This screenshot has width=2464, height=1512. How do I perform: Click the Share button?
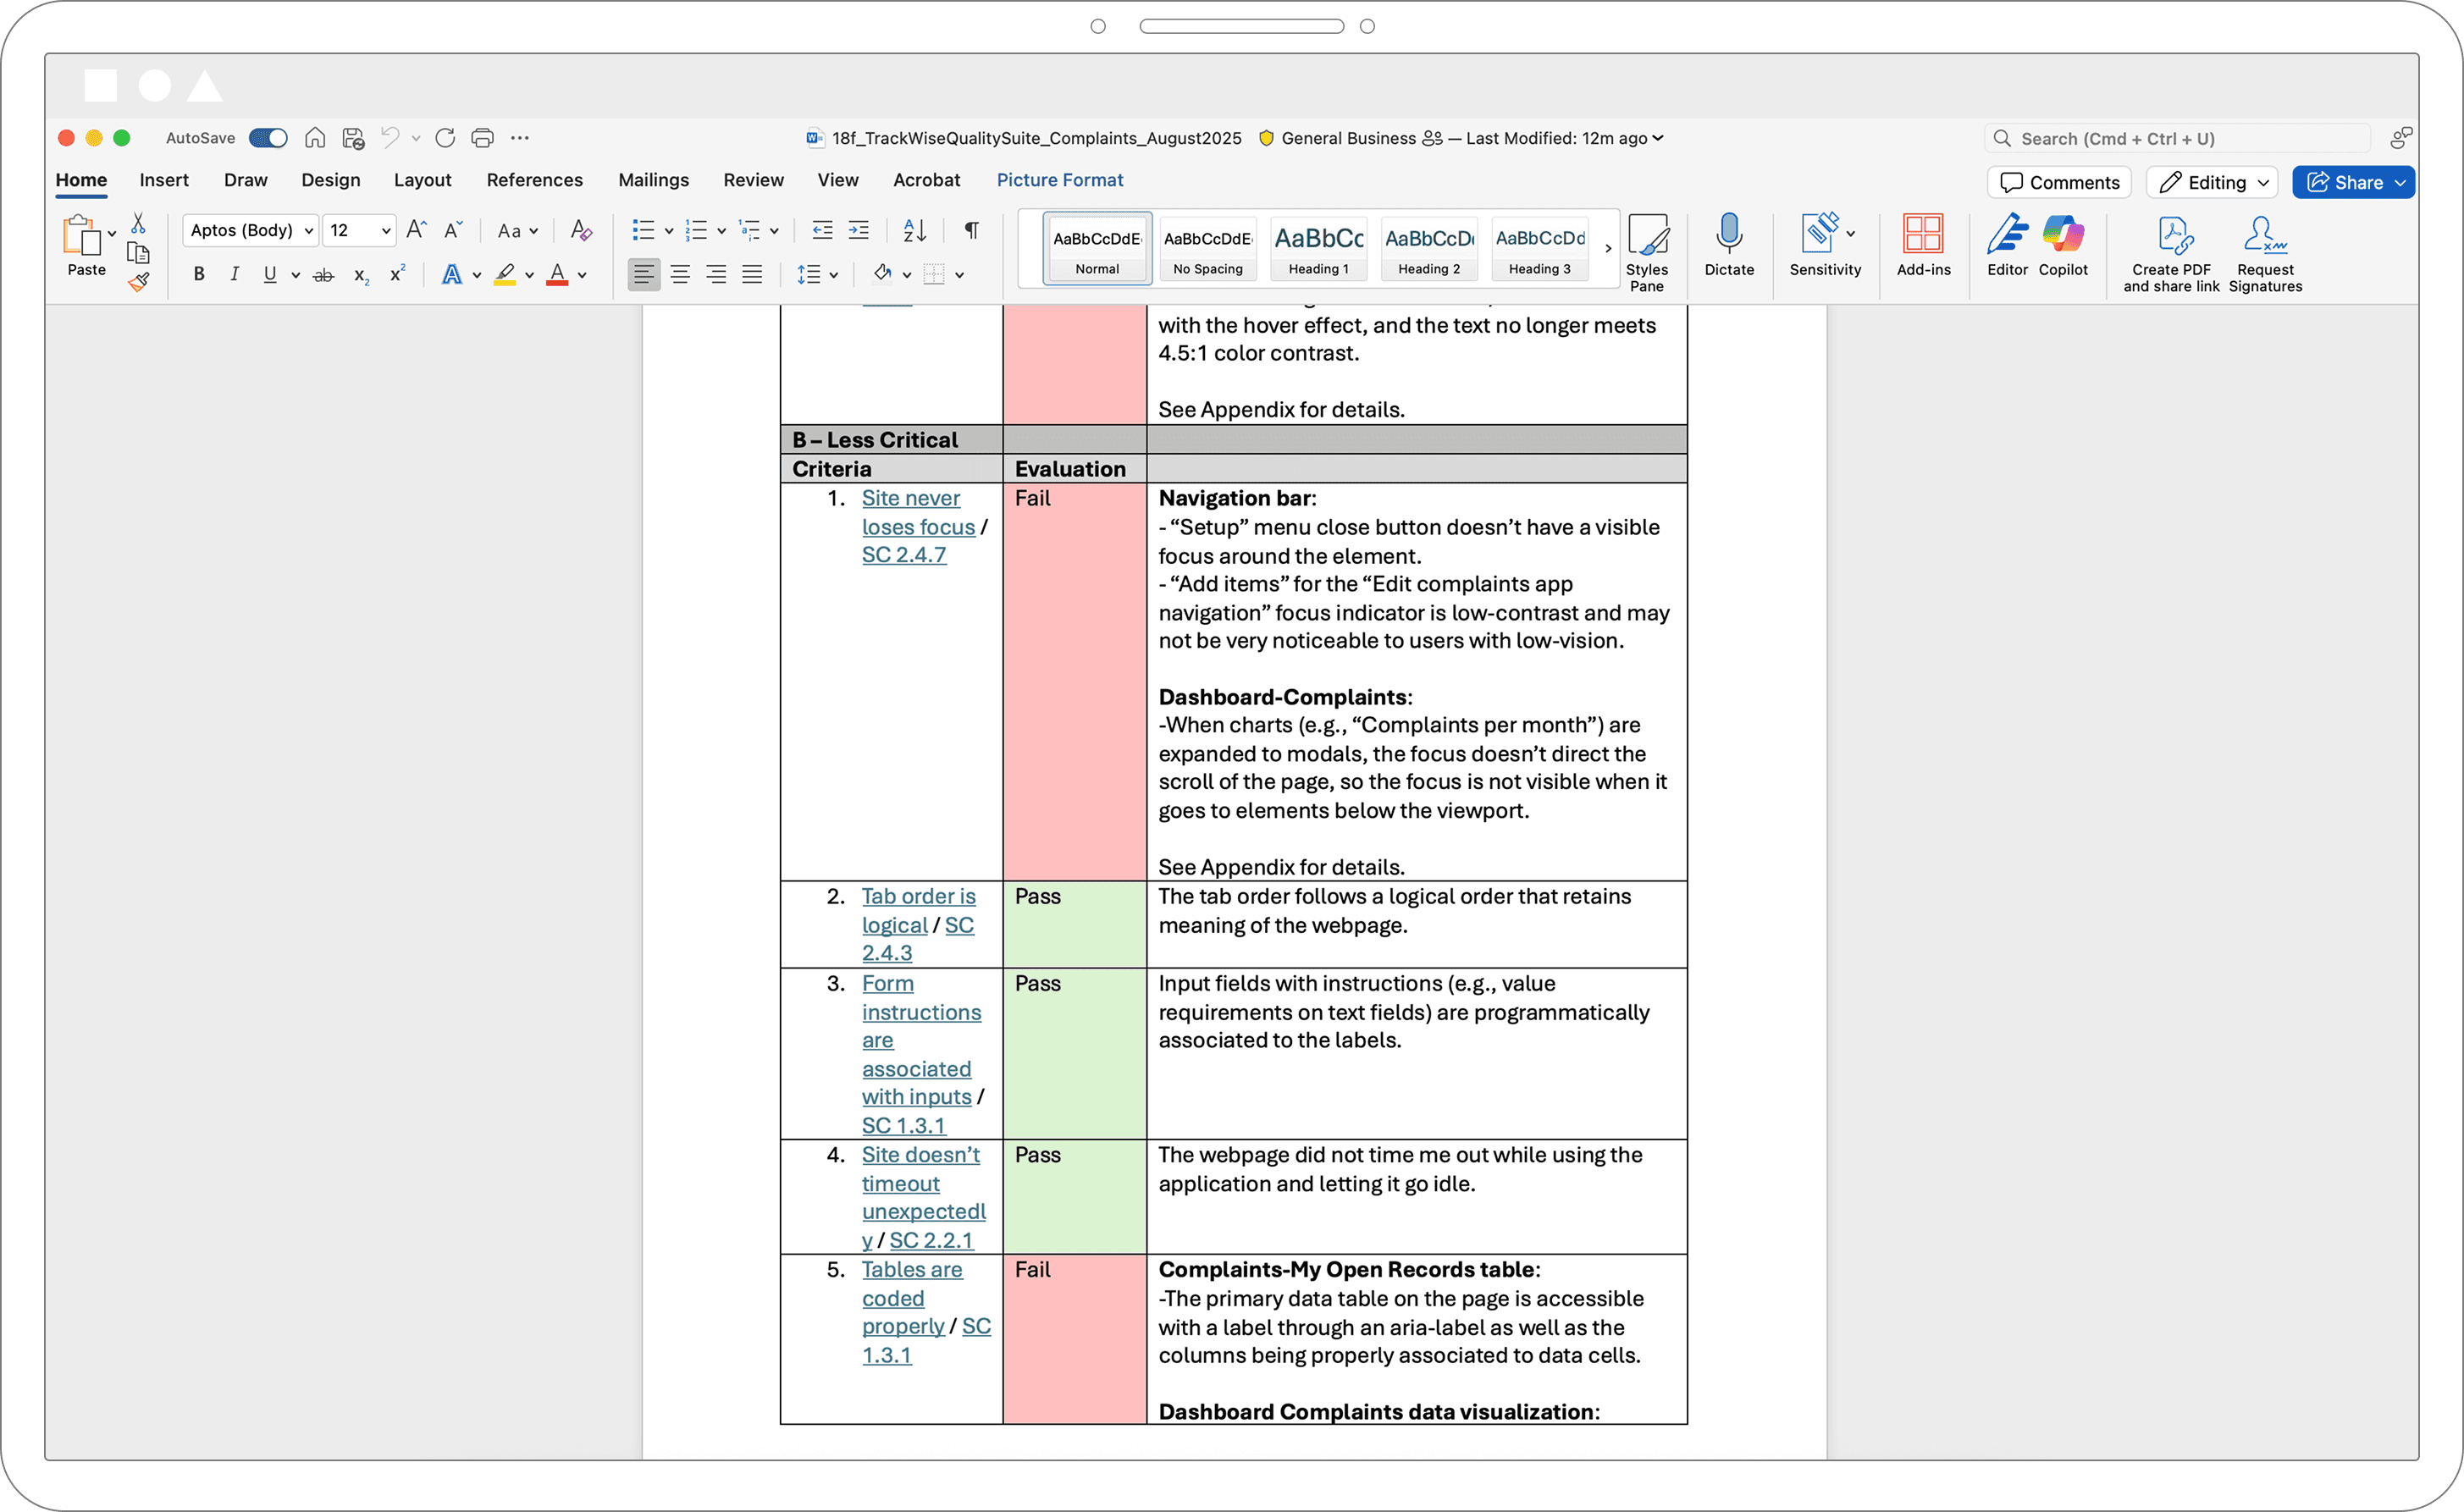2353,182
